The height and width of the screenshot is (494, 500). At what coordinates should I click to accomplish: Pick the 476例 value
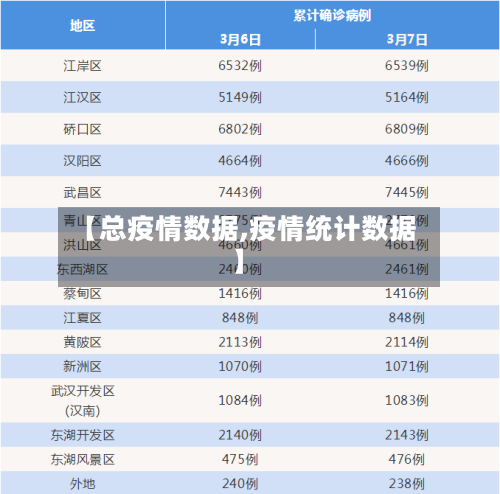407,460
